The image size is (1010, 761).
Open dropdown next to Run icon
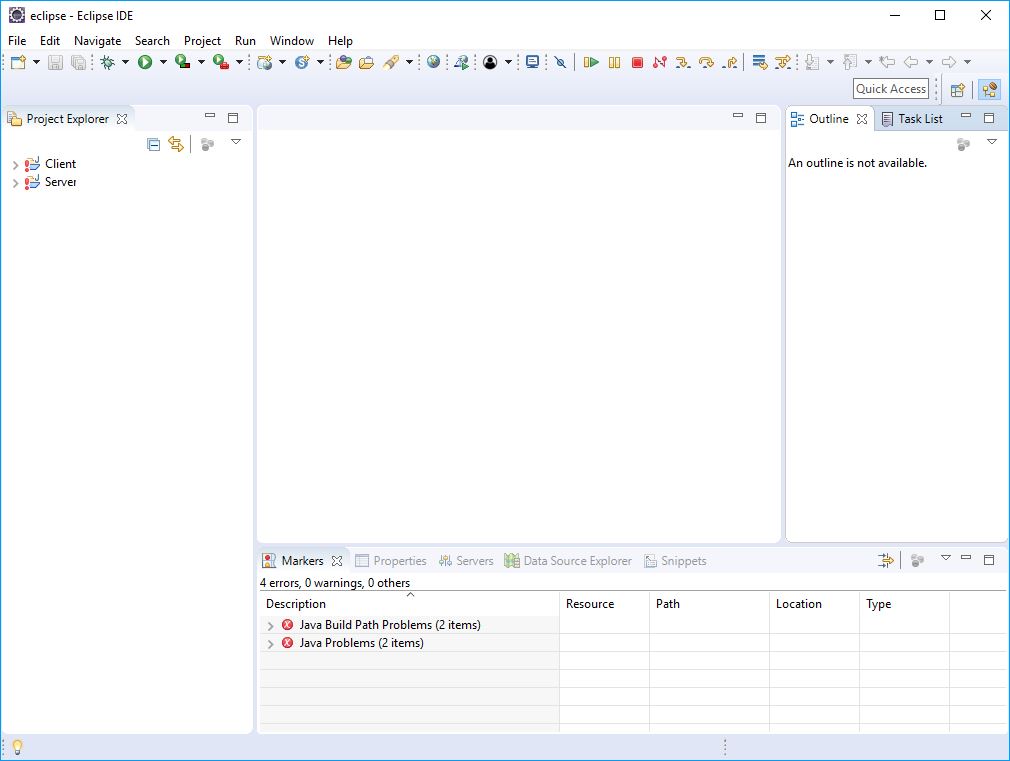click(x=163, y=62)
